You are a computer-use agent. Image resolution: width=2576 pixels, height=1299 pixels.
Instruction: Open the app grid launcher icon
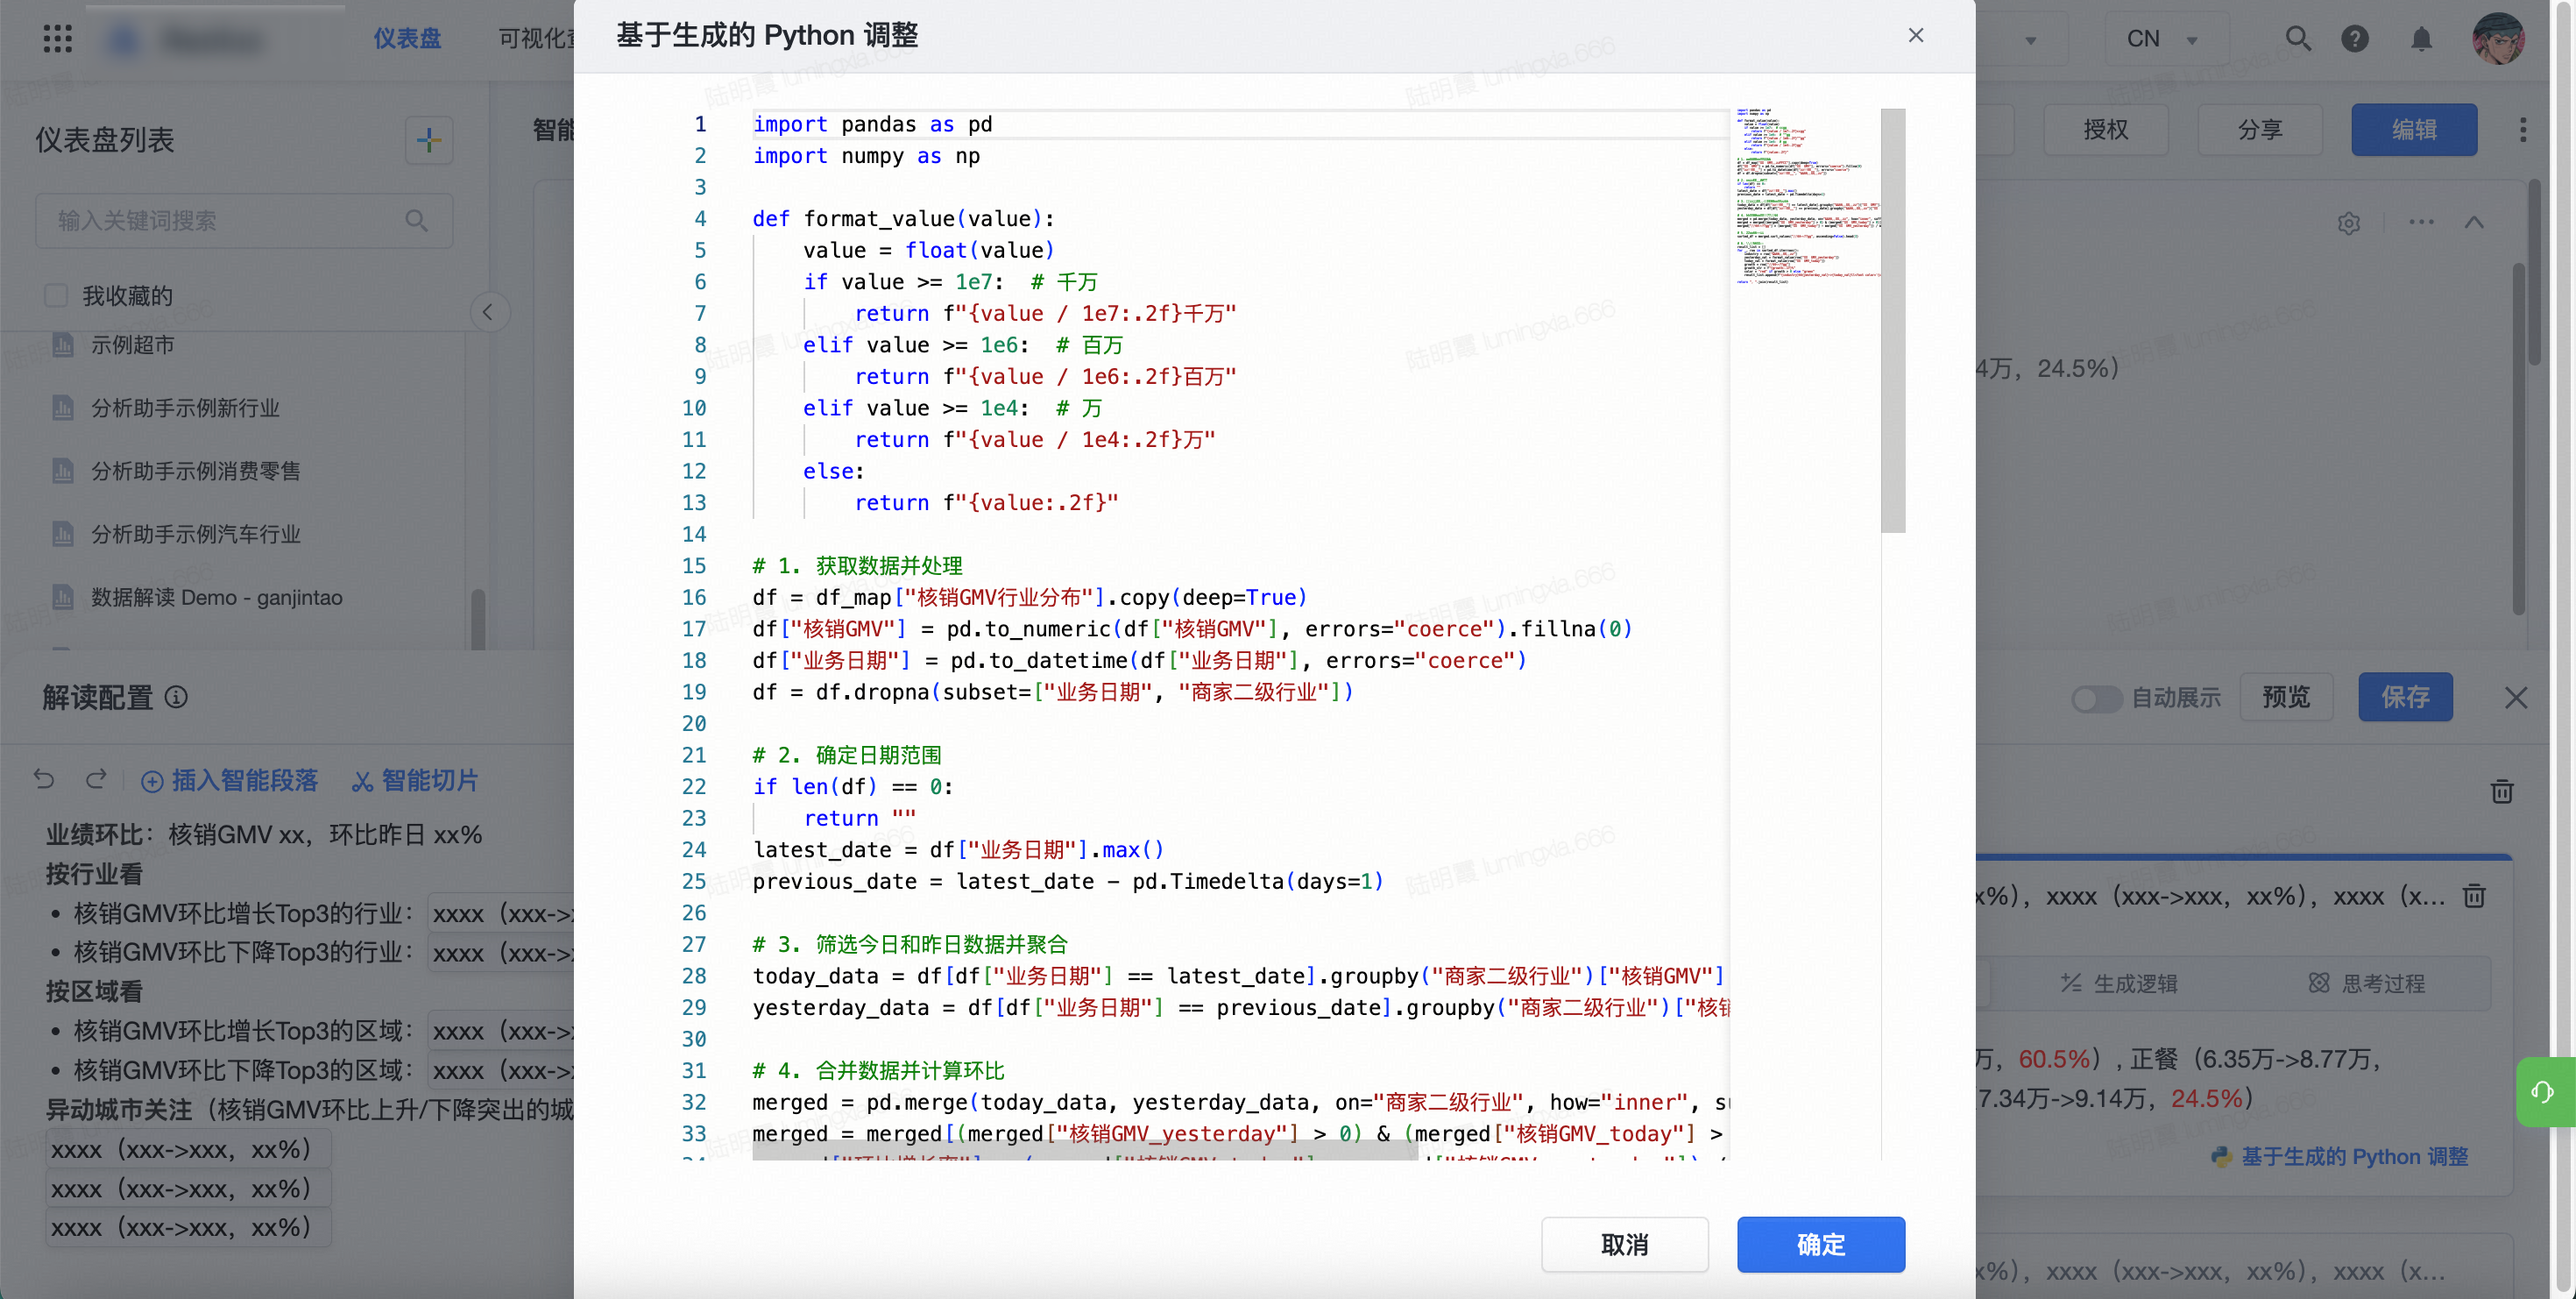click(58, 38)
